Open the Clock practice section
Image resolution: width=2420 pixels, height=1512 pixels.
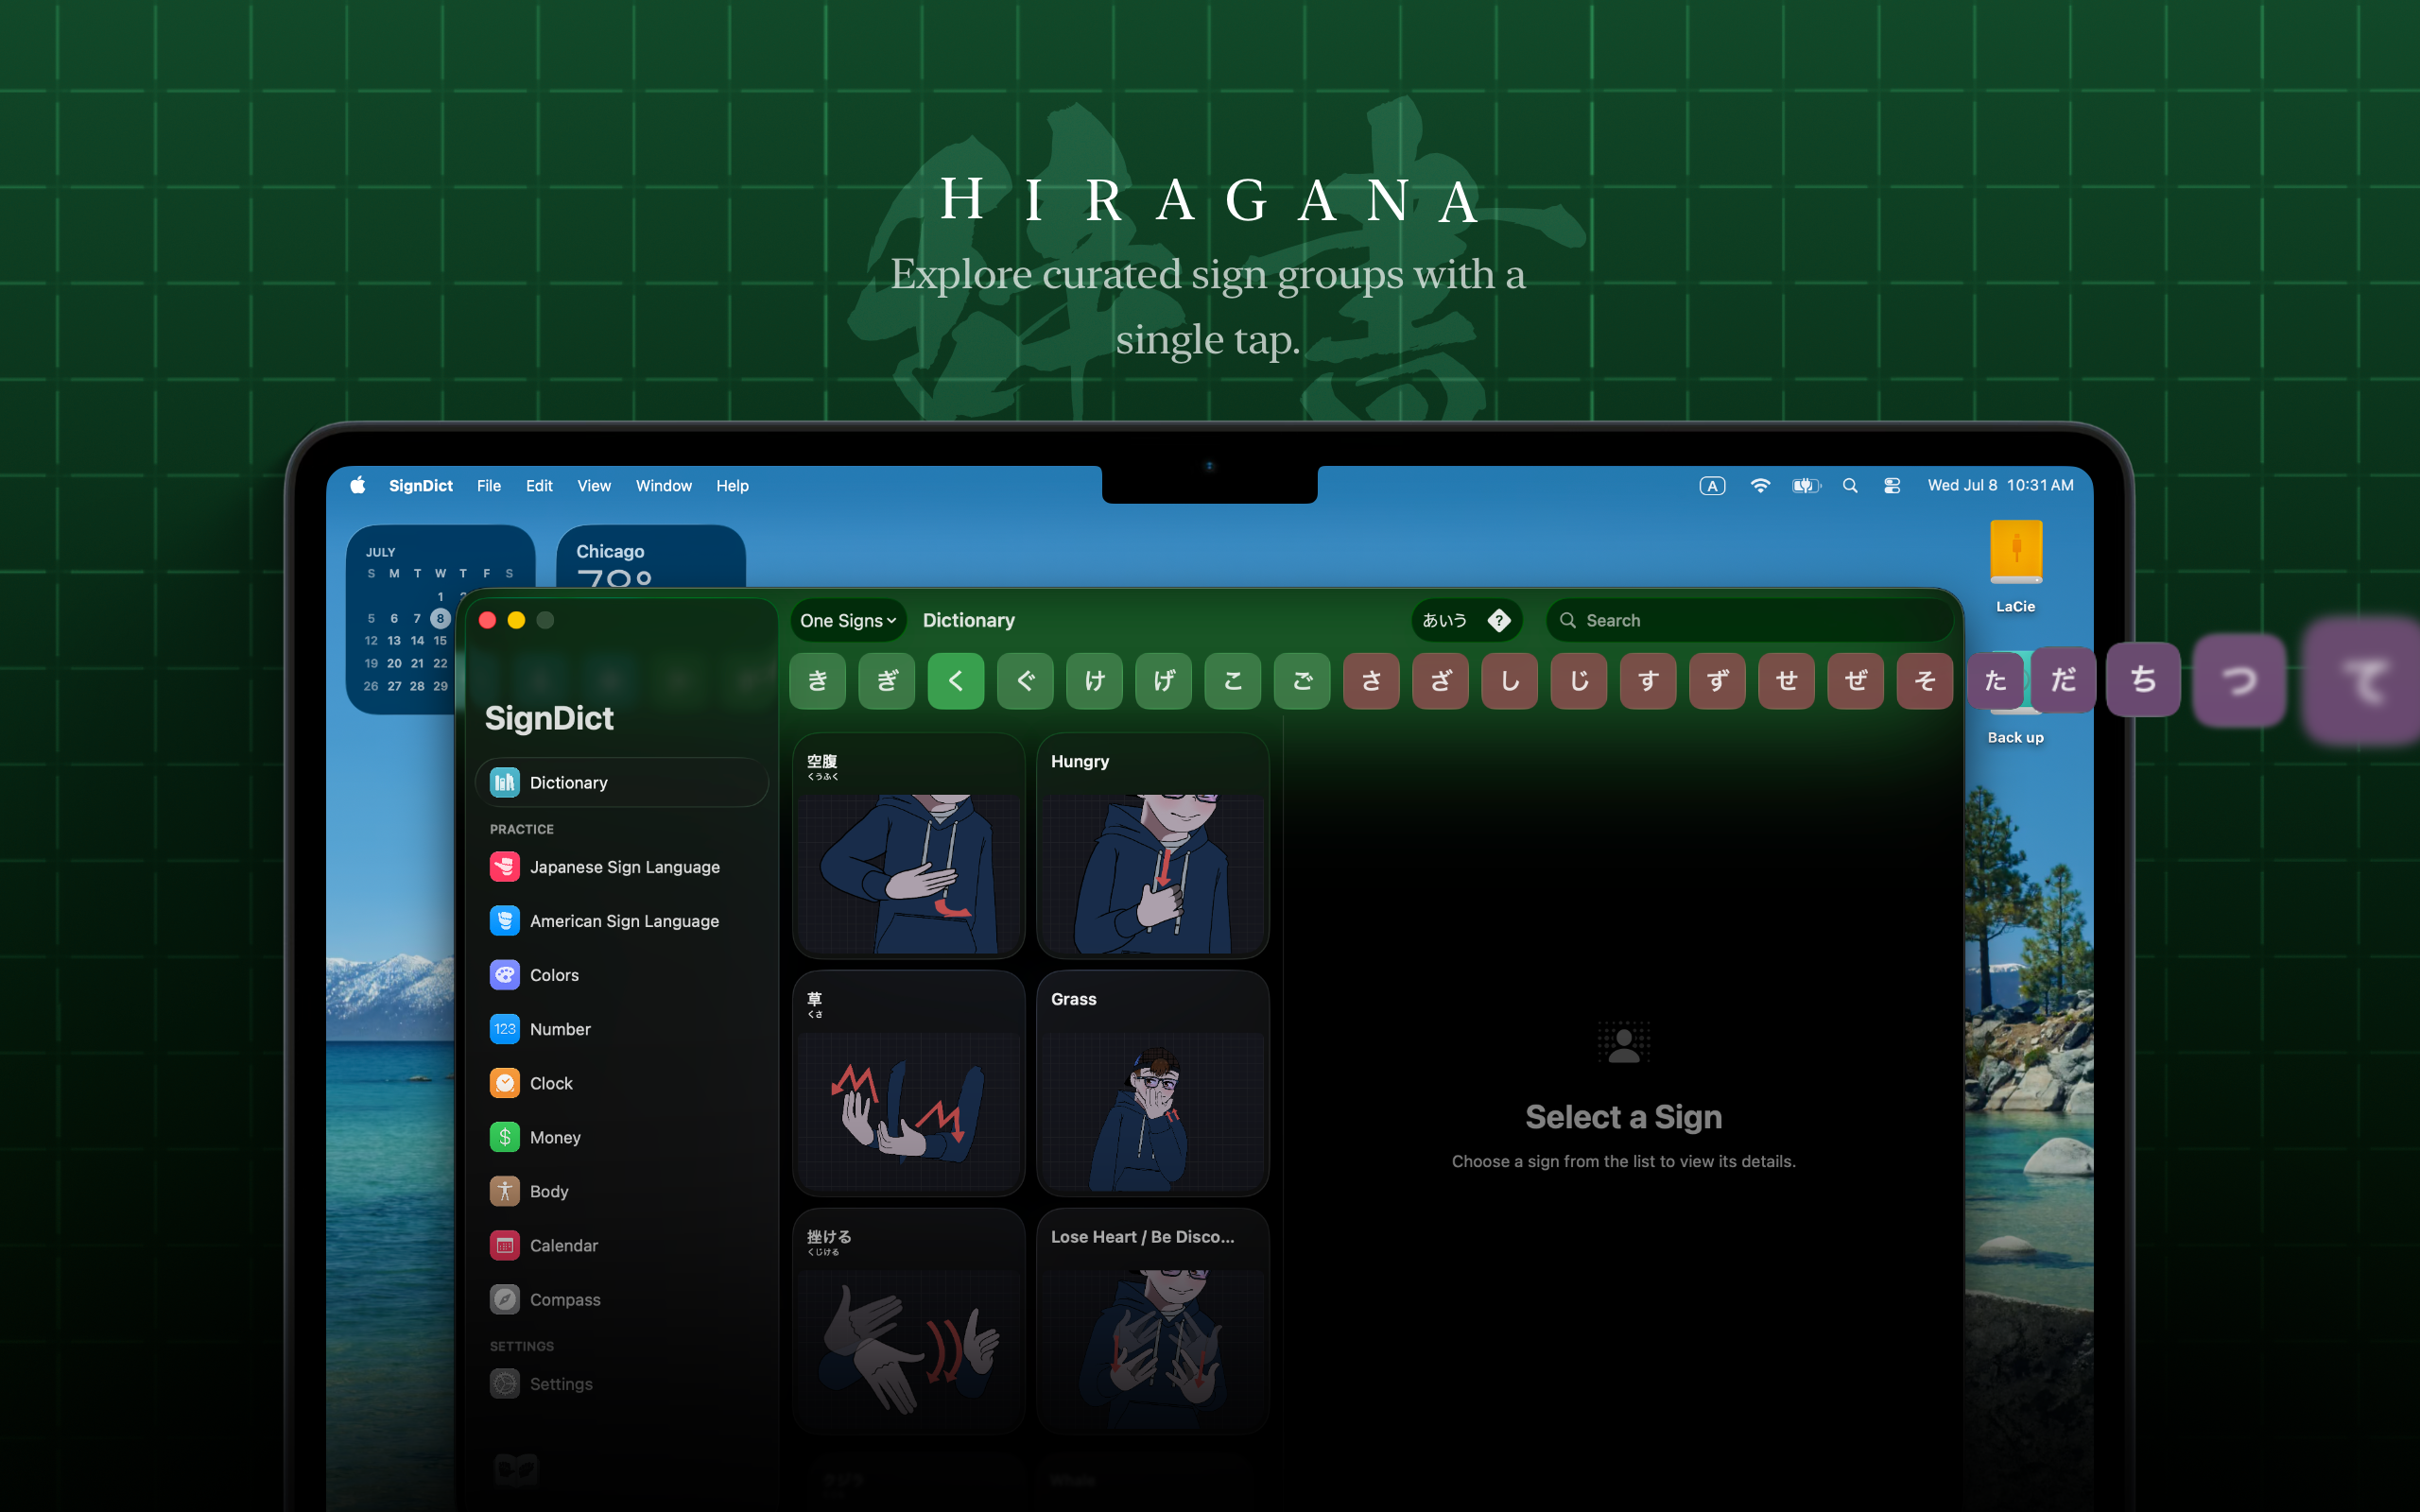[621, 1083]
